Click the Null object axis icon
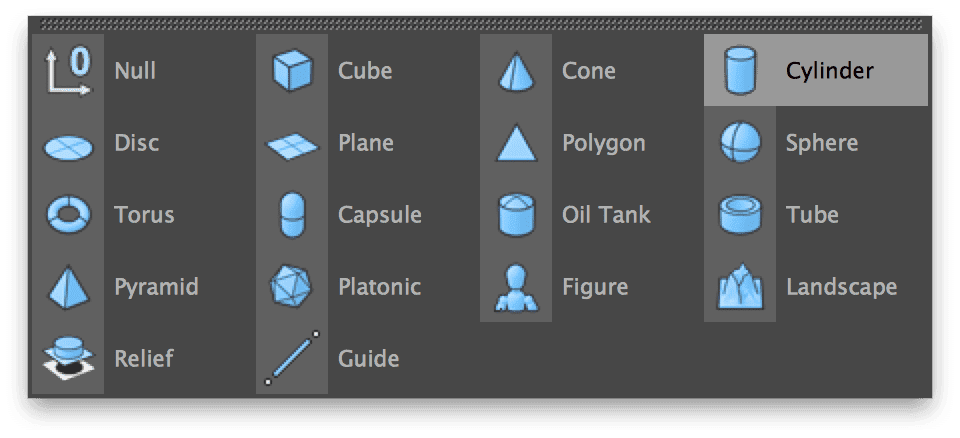Image resolution: width=960 pixels, height=438 pixels. point(68,71)
